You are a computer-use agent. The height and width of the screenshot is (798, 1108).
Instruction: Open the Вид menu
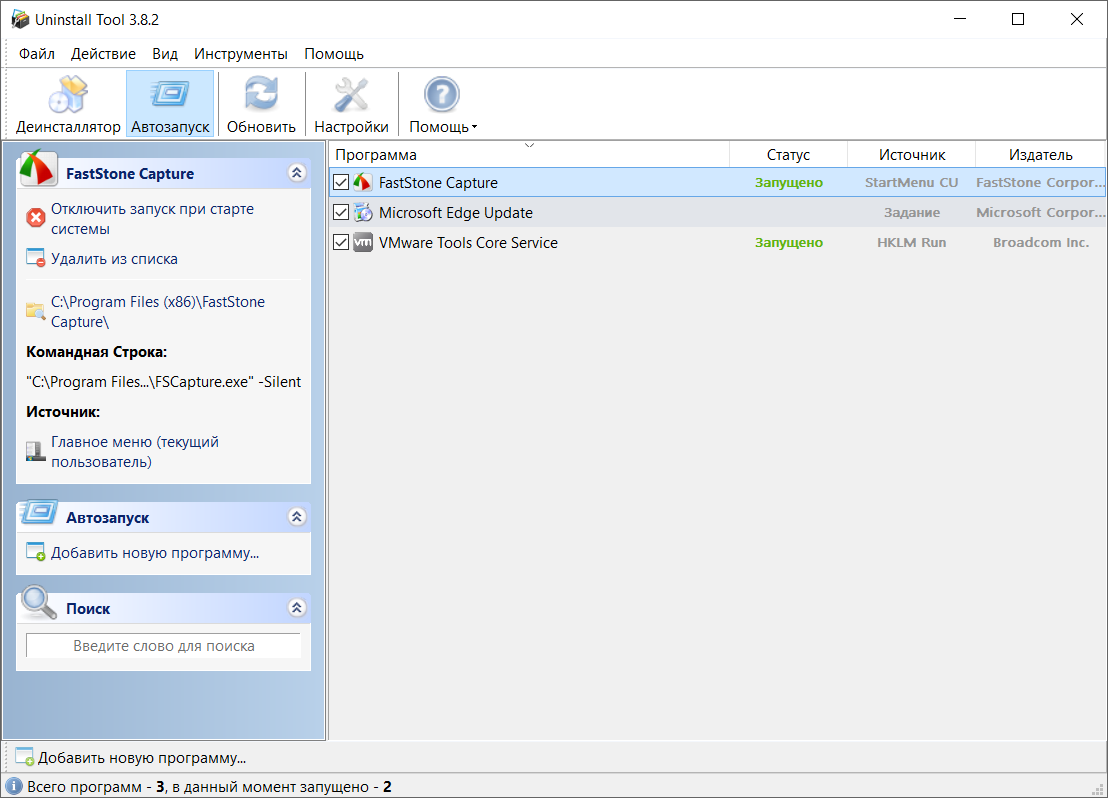[x=165, y=54]
